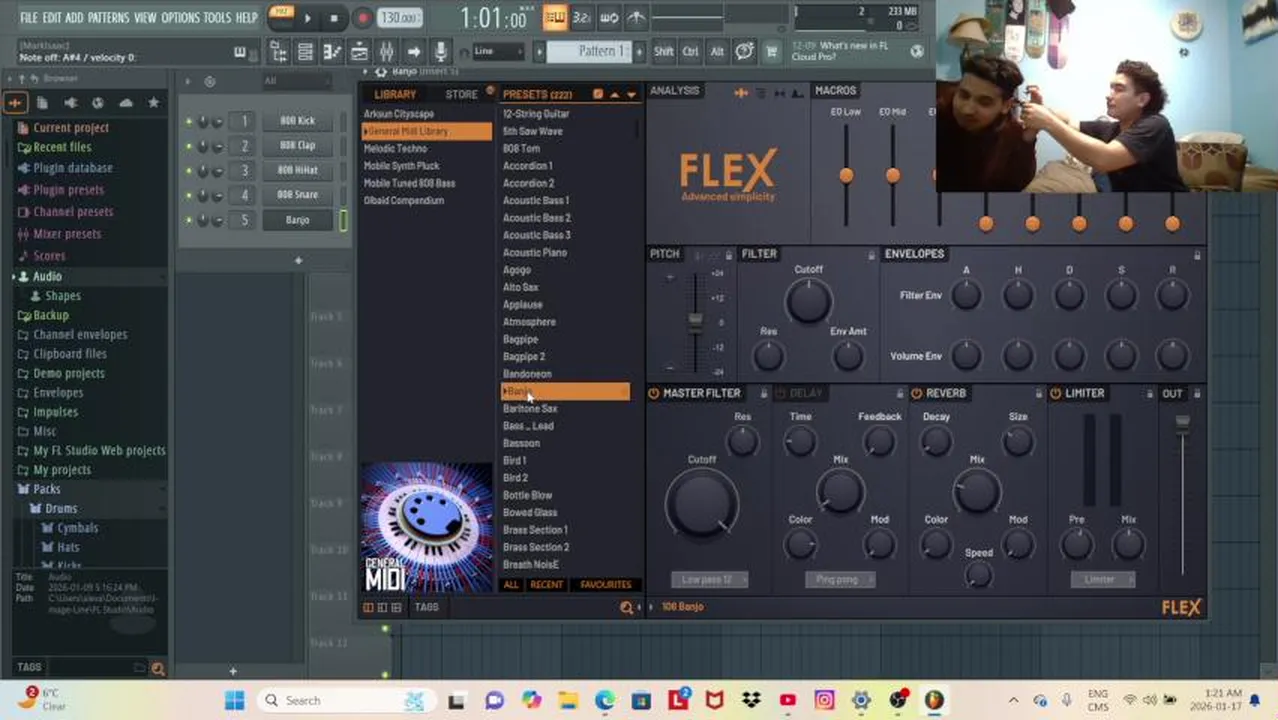Open the shopping cart content library icon
This screenshot has height=720, width=1278.
point(771,51)
